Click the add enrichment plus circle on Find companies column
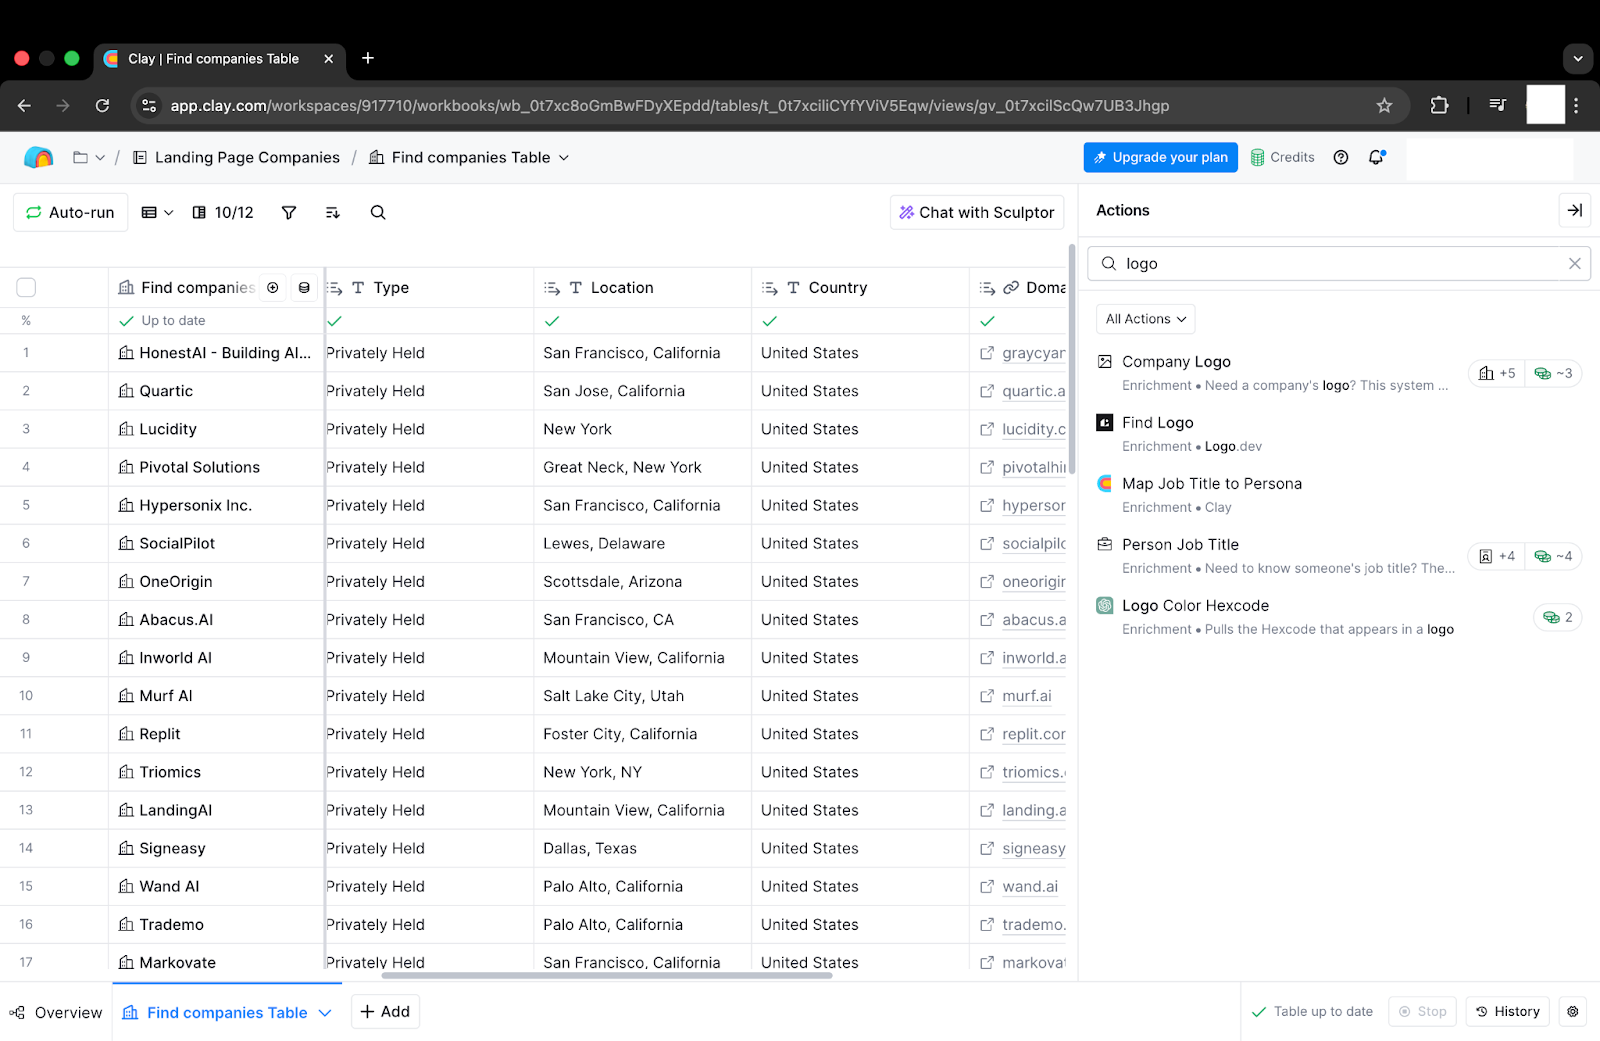The image size is (1600, 1041). point(273,287)
